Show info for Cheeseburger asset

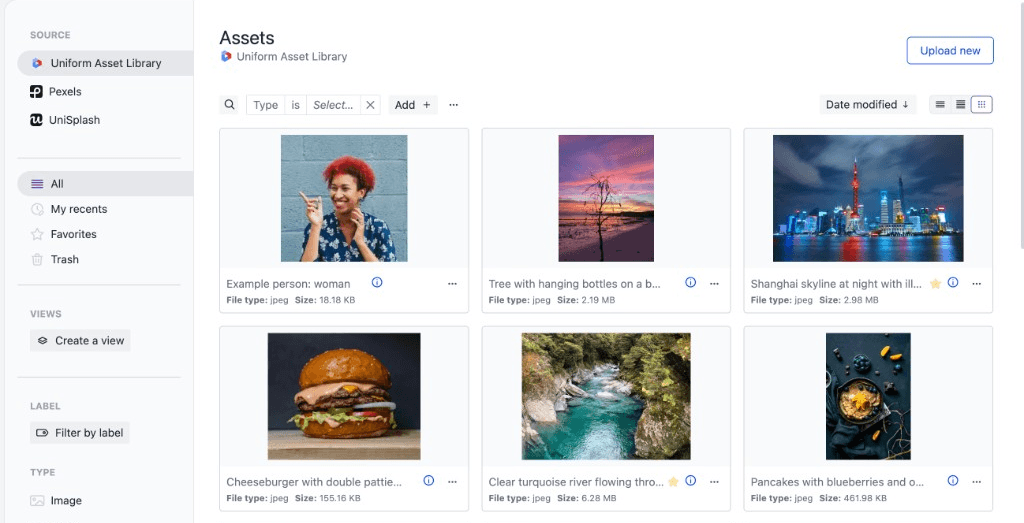(x=428, y=481)
